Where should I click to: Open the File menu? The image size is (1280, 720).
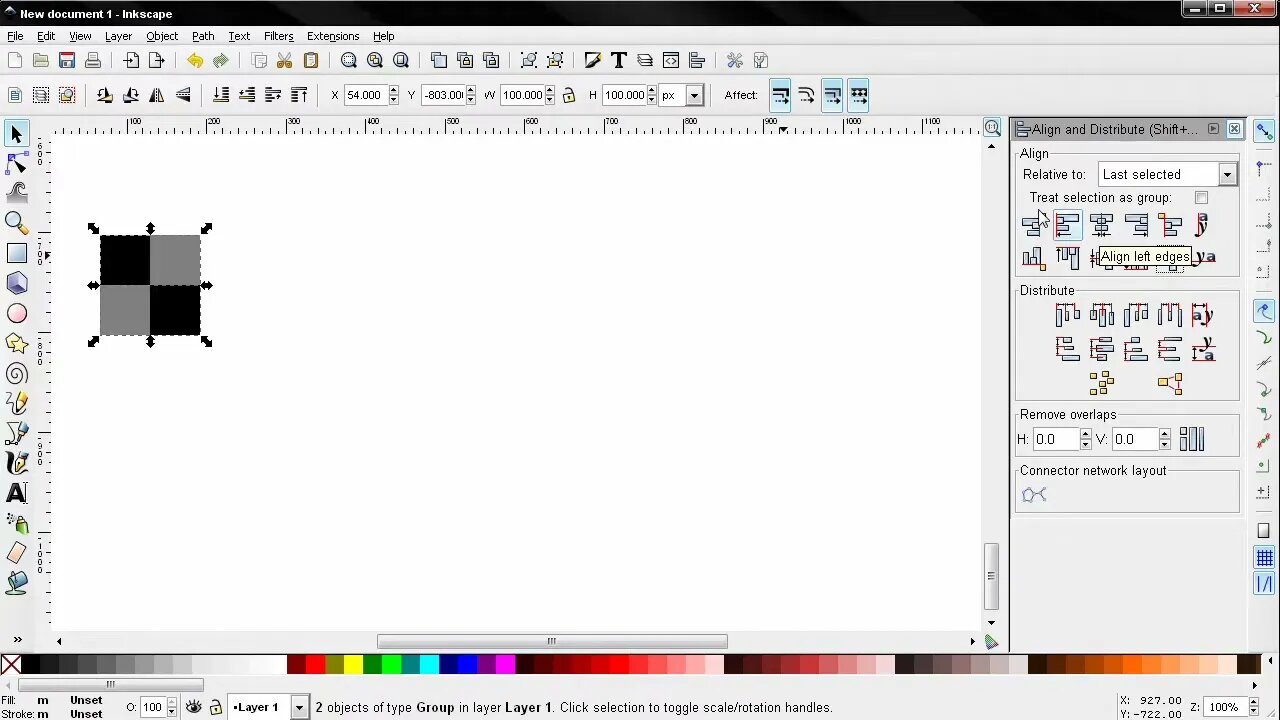tap(15, 36)
